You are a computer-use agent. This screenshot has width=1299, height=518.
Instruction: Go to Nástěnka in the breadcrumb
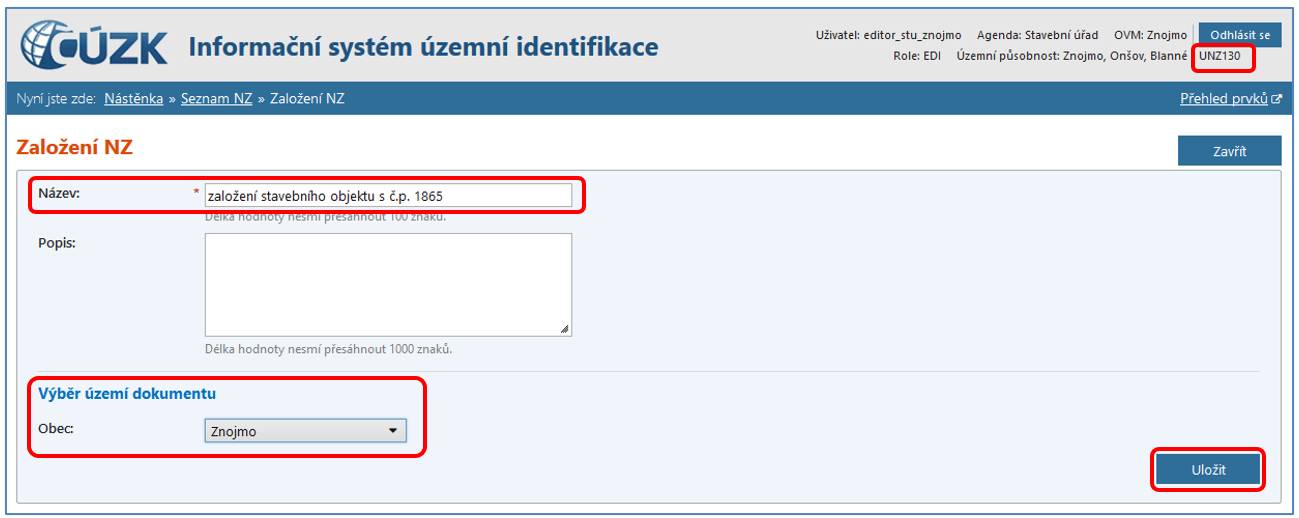pyautogui.click(x=133, y=99)
